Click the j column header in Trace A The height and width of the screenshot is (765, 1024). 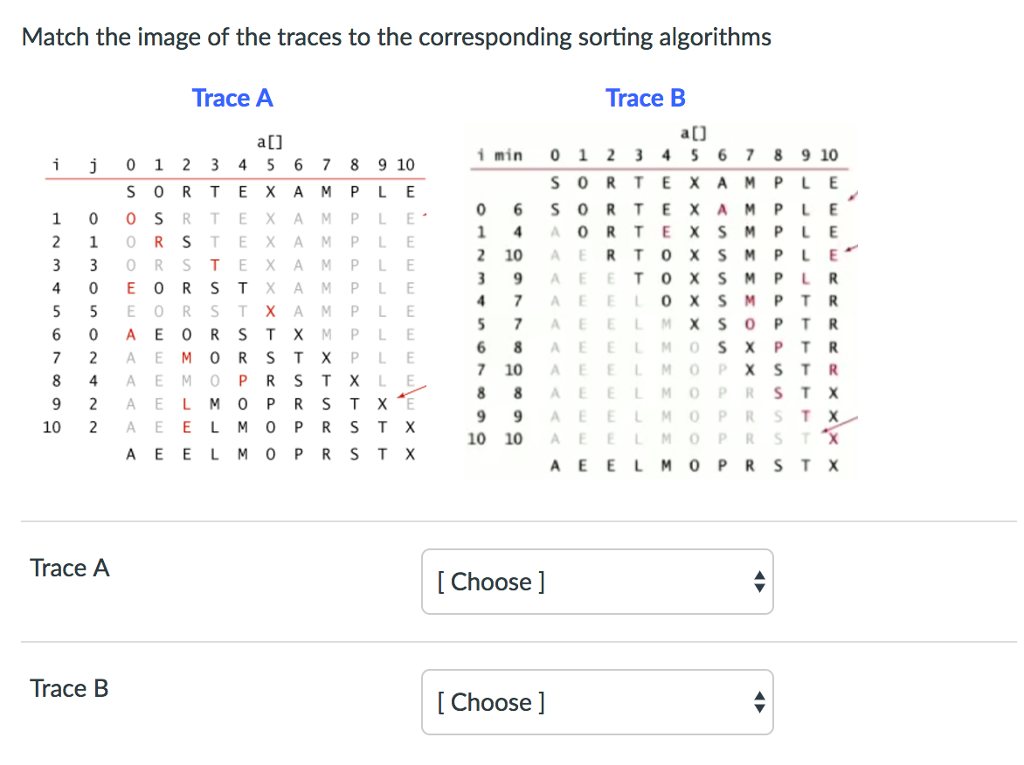93,165
